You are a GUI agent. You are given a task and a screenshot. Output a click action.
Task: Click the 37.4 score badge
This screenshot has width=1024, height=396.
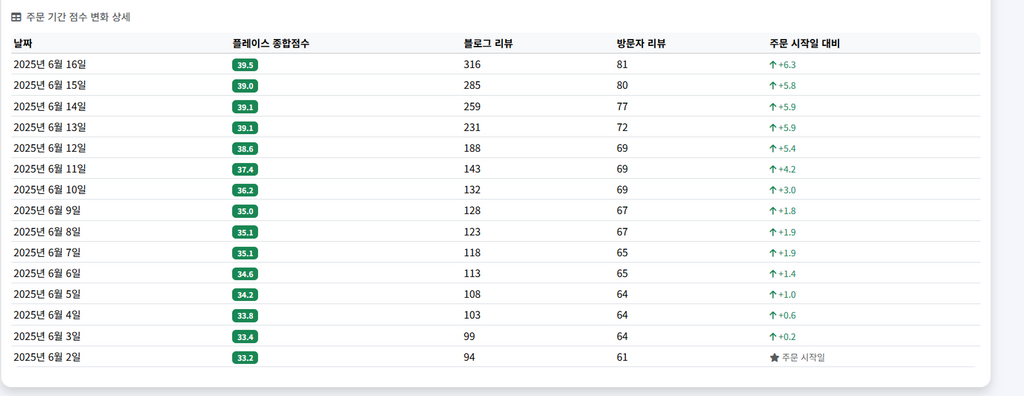(245, 170)
